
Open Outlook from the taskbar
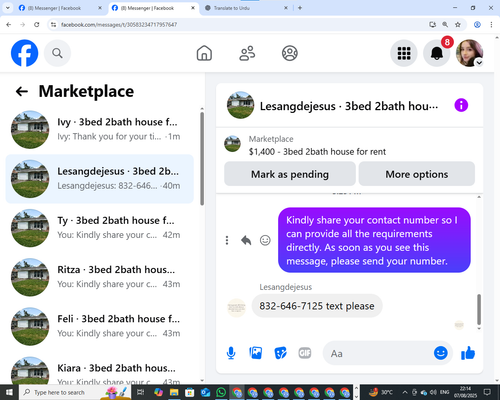(x=205, y=392)
